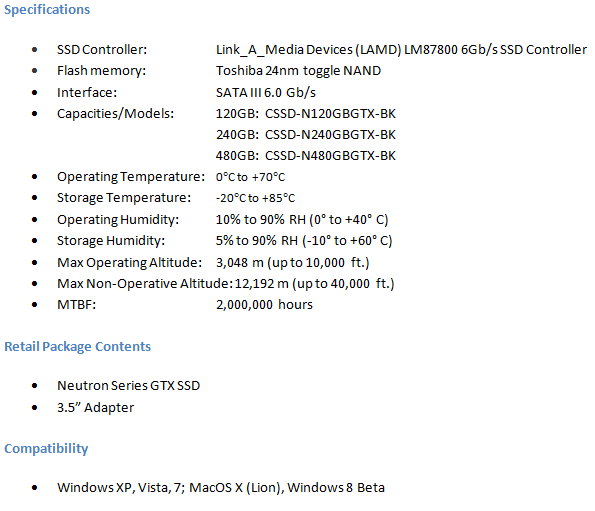The width and height of the screenshot is (595, 511).
Task: Click the Specifications heading
Action: [47, 9]
